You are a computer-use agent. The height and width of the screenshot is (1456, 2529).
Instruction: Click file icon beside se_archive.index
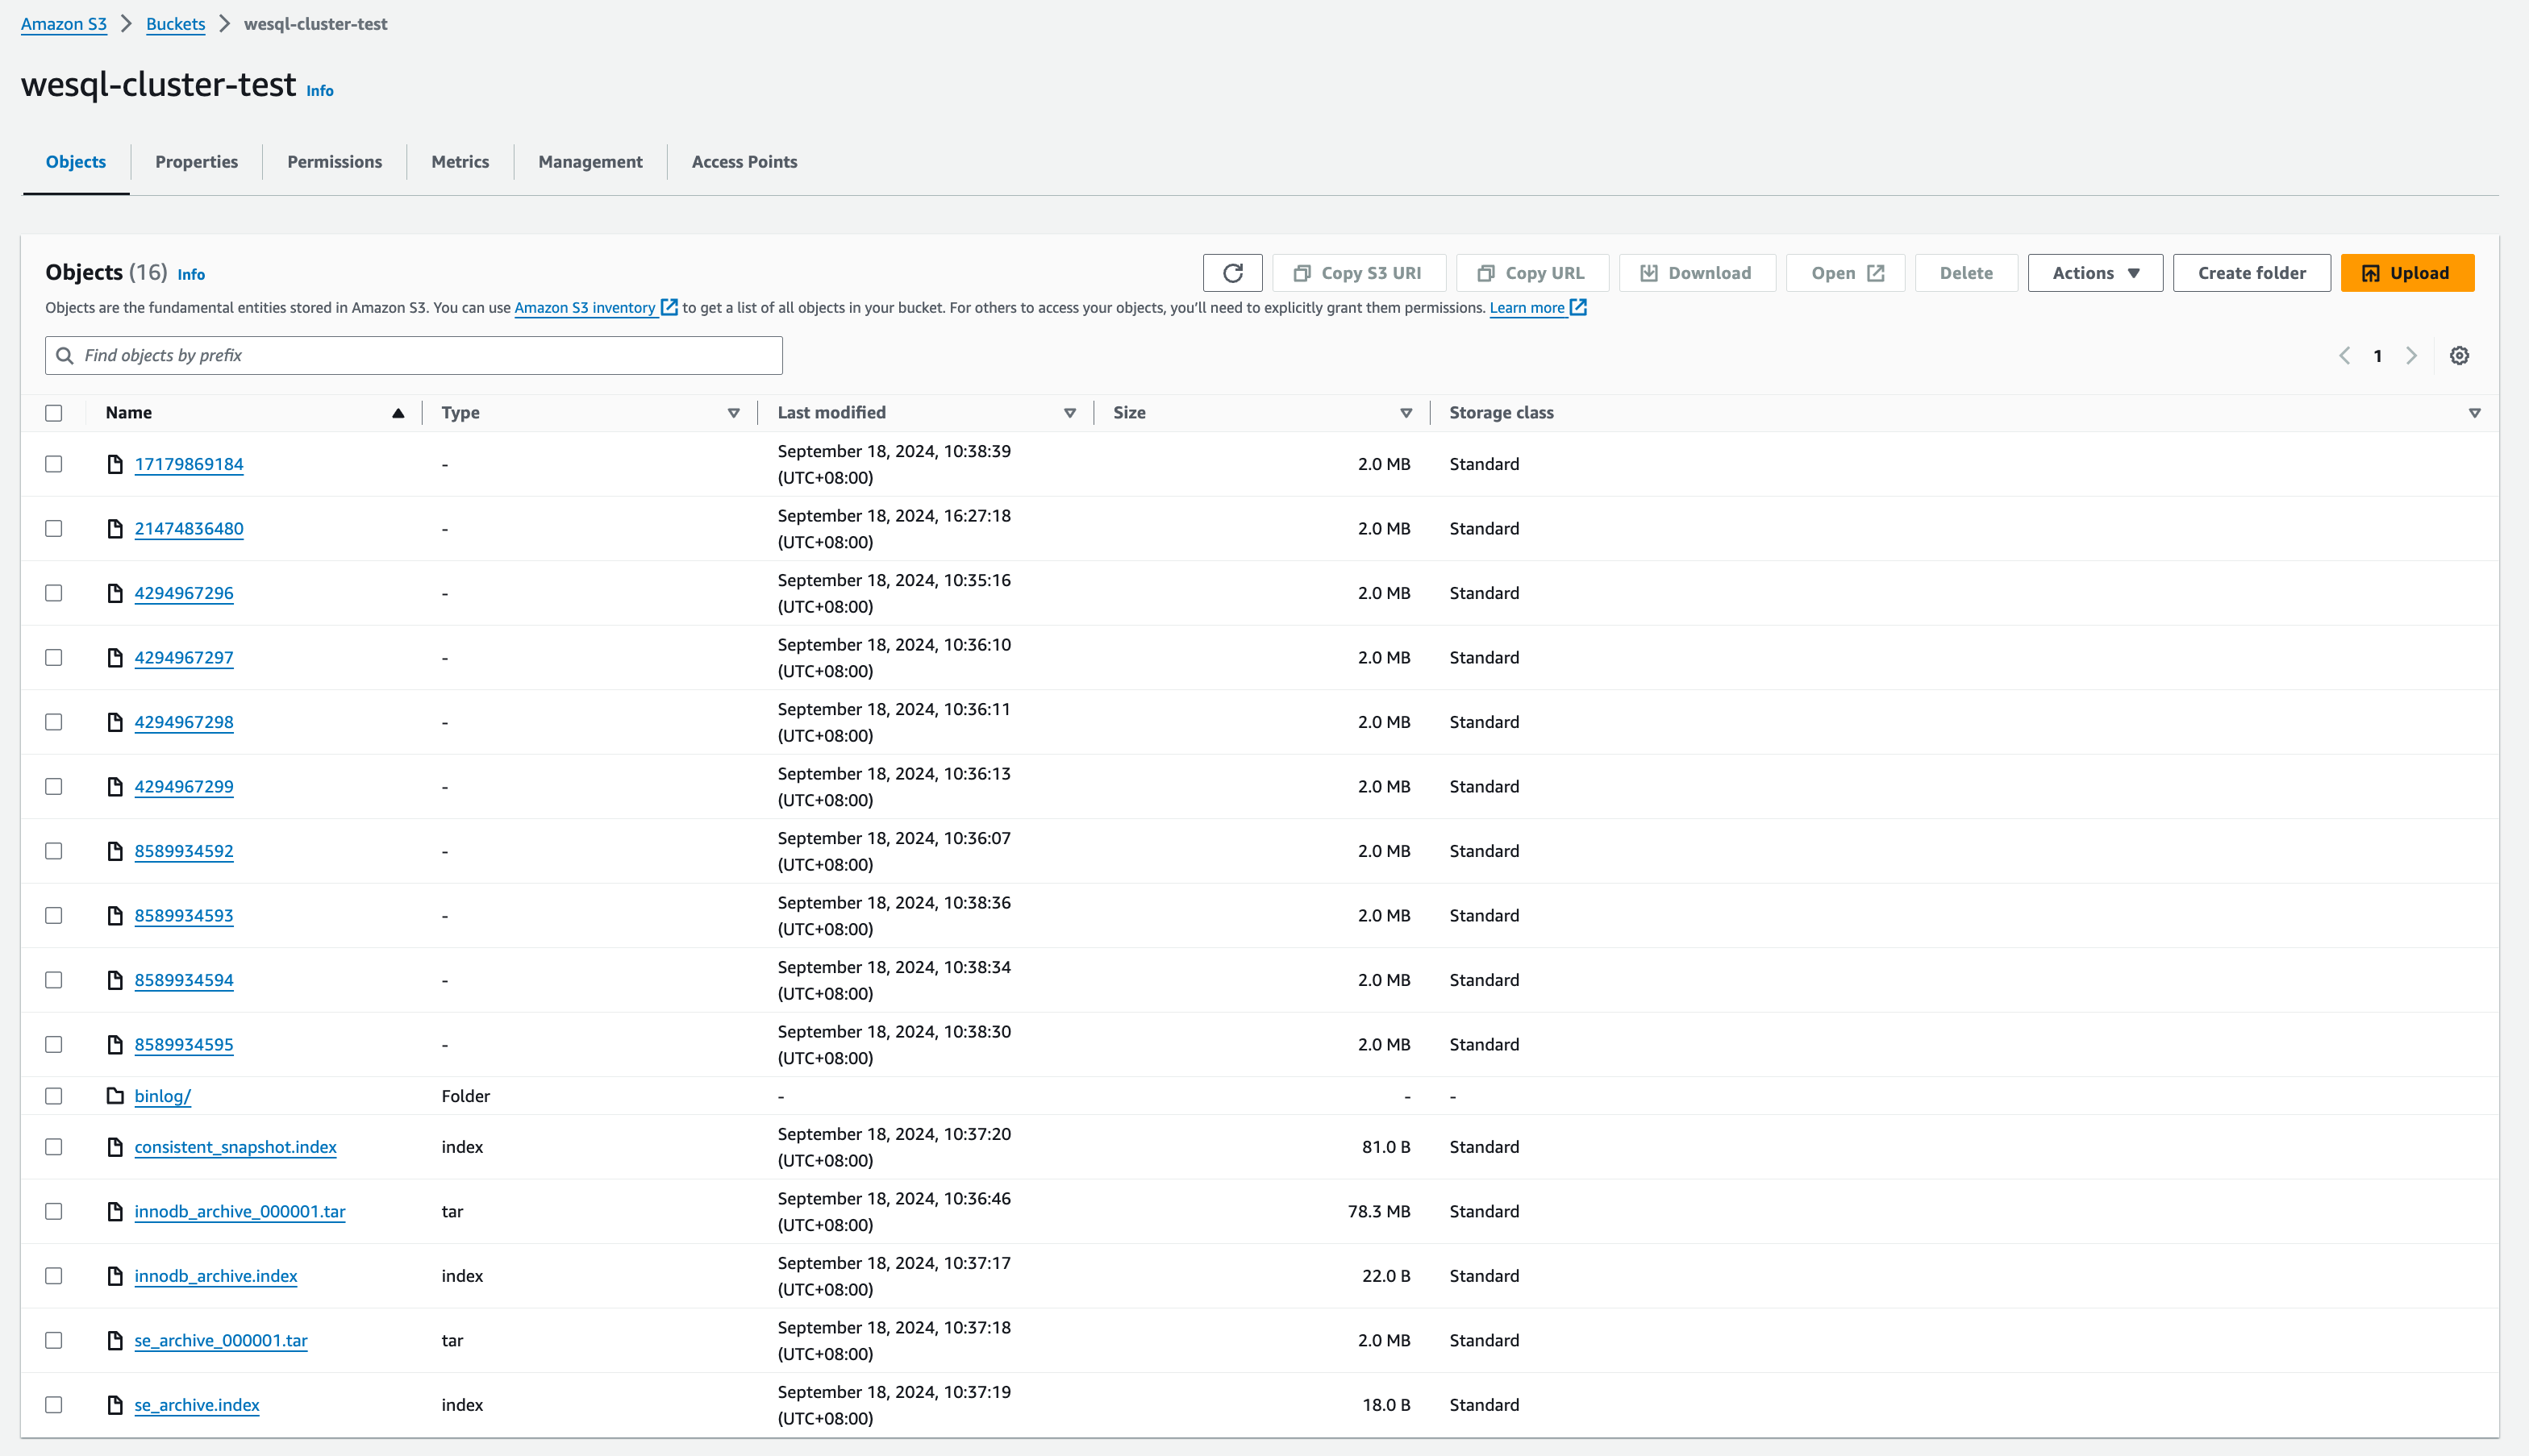(x=115, y=1405)
